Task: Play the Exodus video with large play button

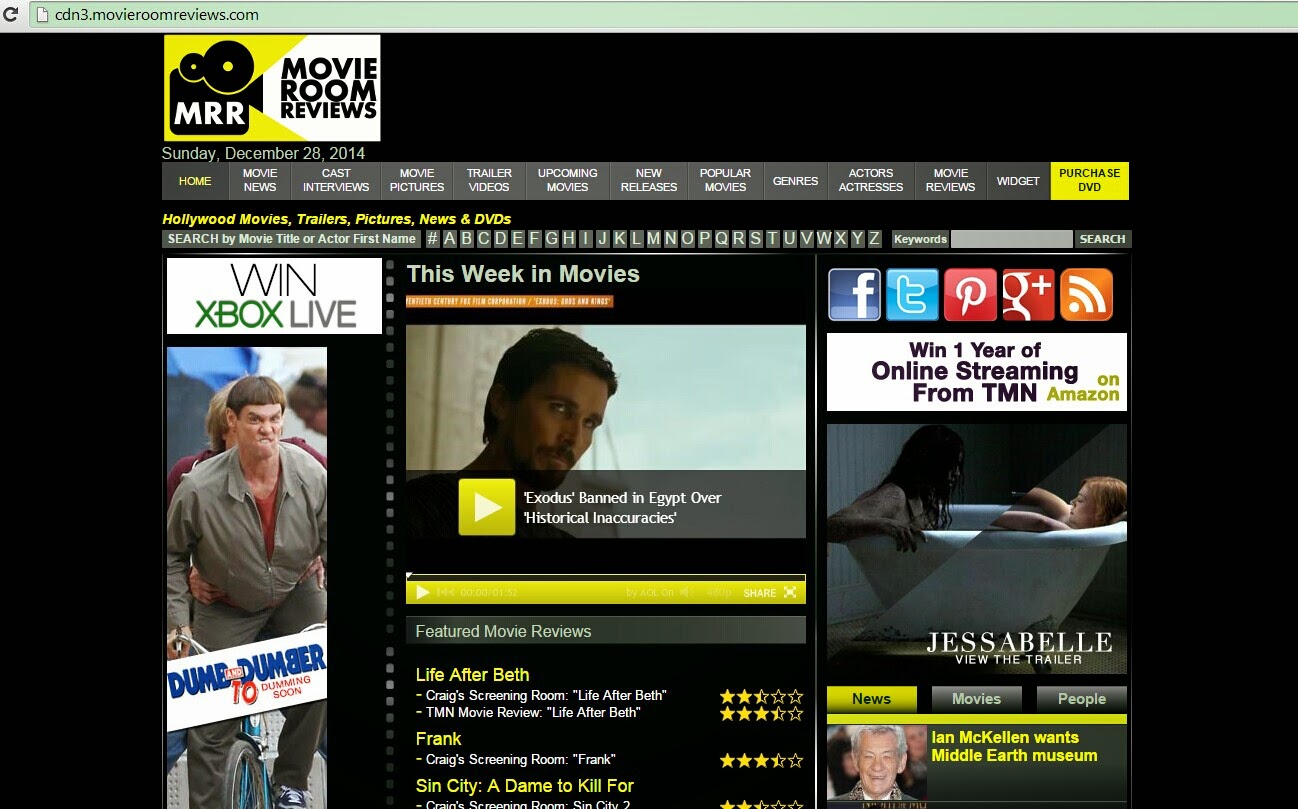Action: pos(487,507)
